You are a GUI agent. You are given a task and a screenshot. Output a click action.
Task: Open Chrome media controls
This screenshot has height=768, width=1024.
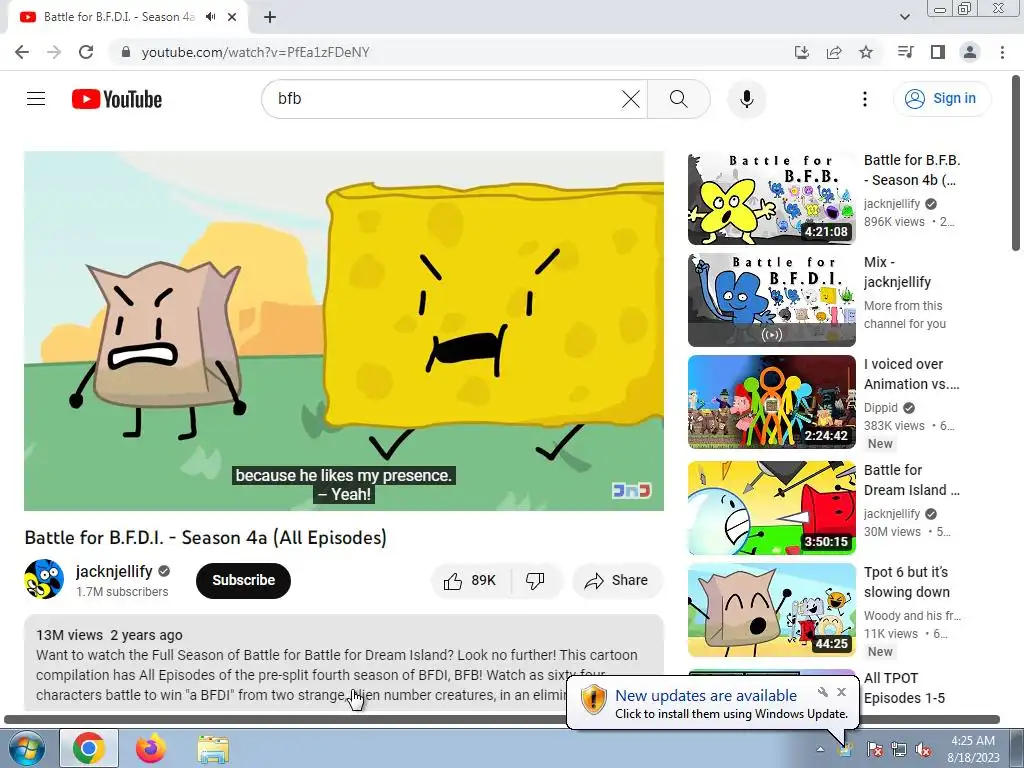click(x=905, y=52)
